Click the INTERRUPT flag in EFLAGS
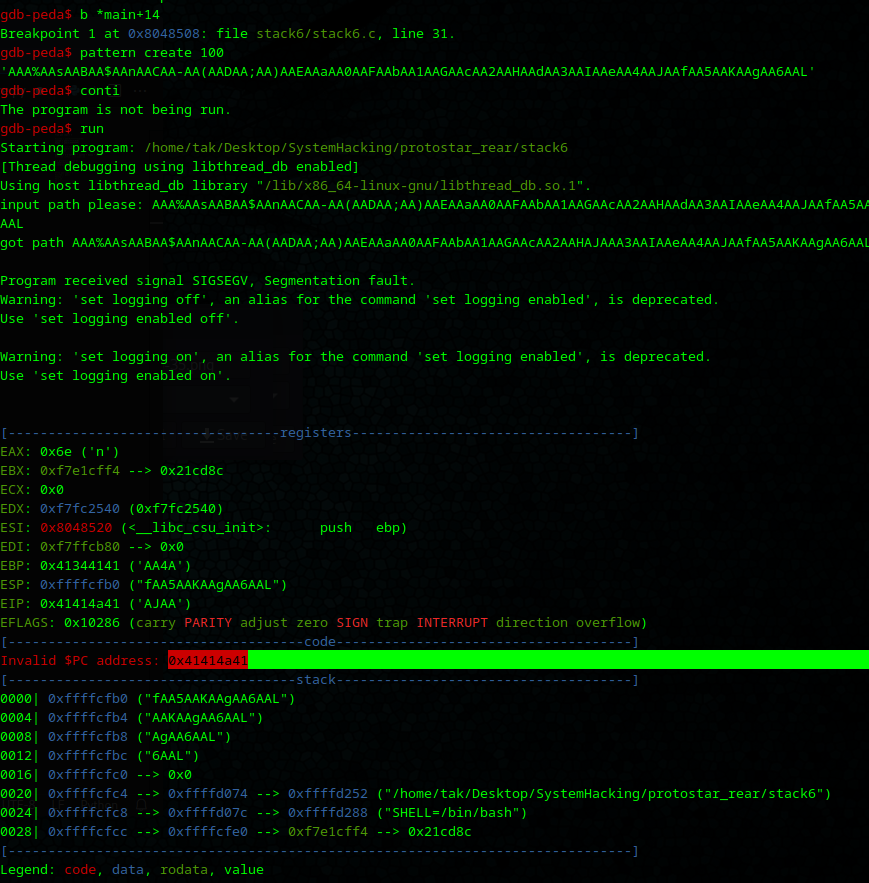The width and height of the screenshot is (869, 883). click(x=452, y=623)
